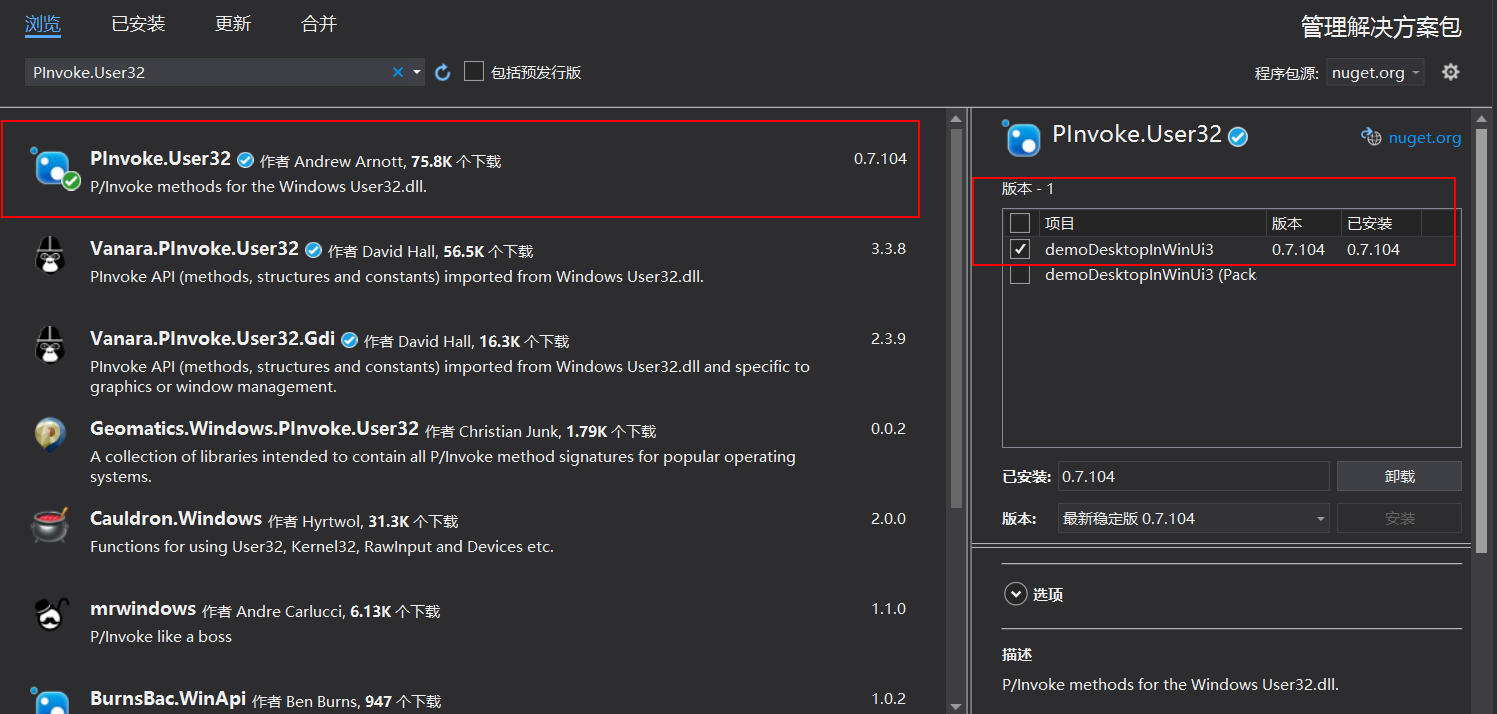This screenshot has height=714, width=1497.
Task: Click 描述 heading in details pane
Action: click(x=1017, y=655)
